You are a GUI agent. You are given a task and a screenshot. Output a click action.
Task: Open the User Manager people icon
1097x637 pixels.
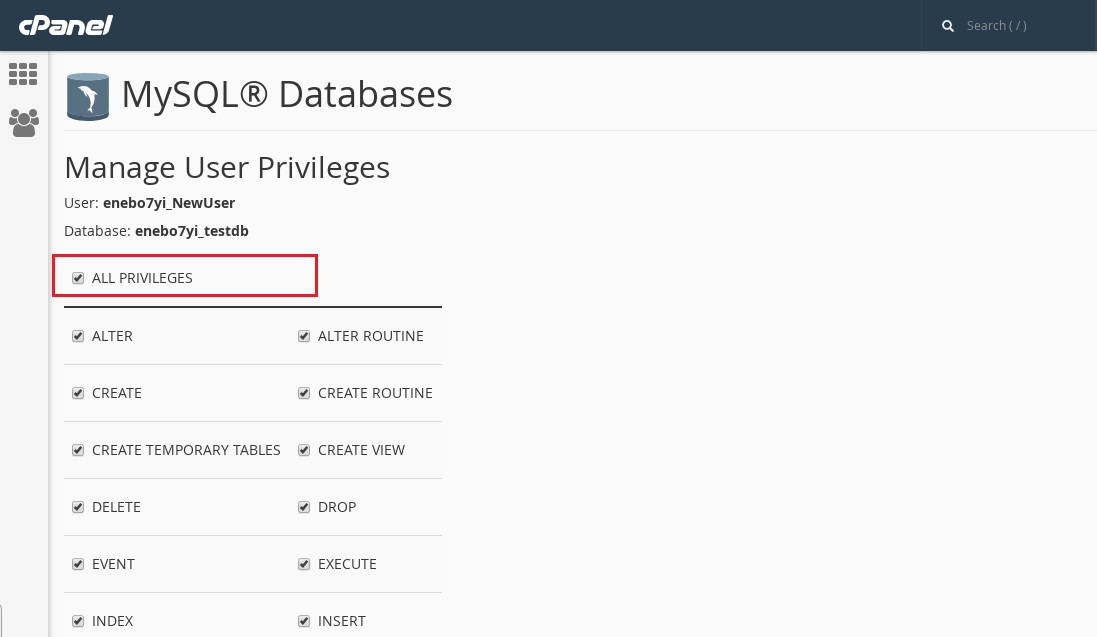[x=24, y=123]
